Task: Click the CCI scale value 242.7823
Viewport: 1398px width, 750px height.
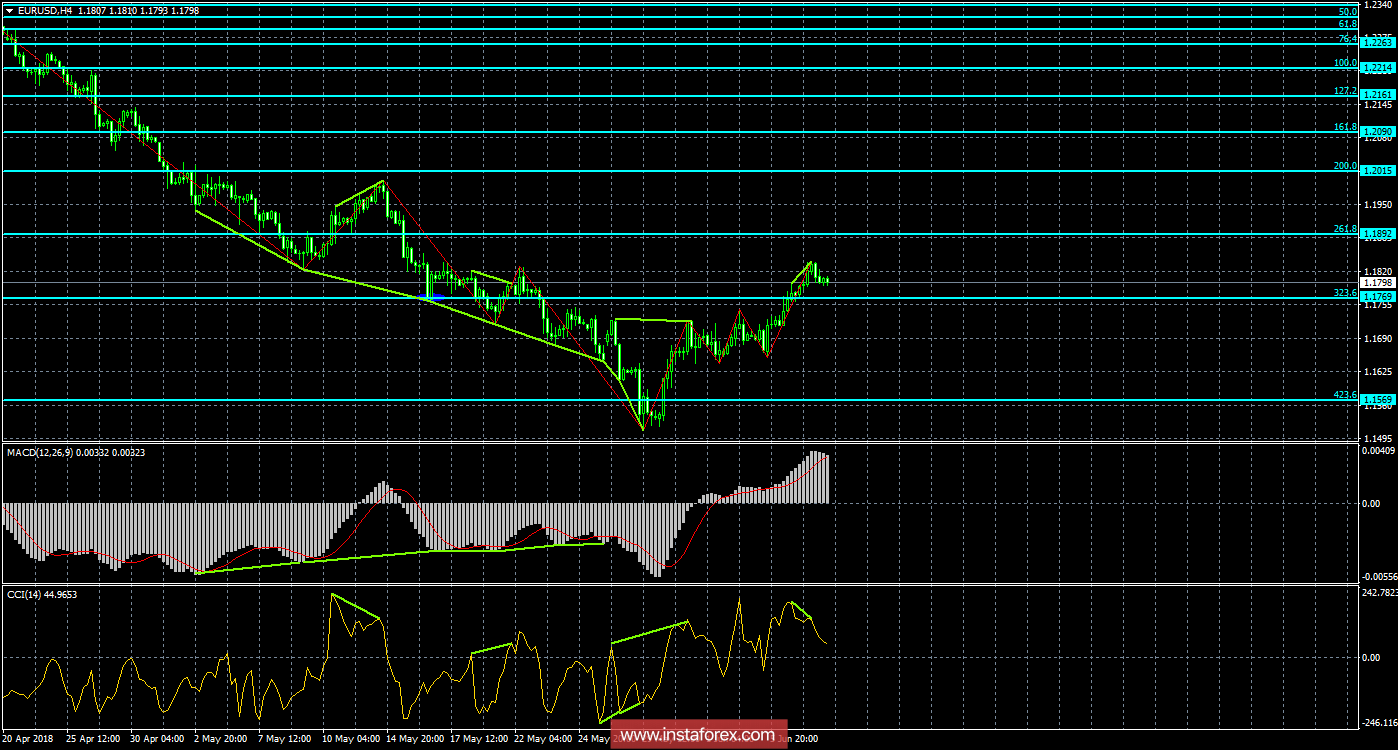Action: (1379, 593)
